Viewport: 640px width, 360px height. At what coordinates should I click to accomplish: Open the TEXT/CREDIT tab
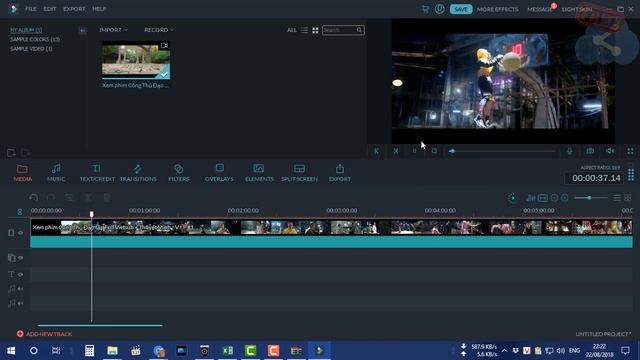click(x=97, y=173)
